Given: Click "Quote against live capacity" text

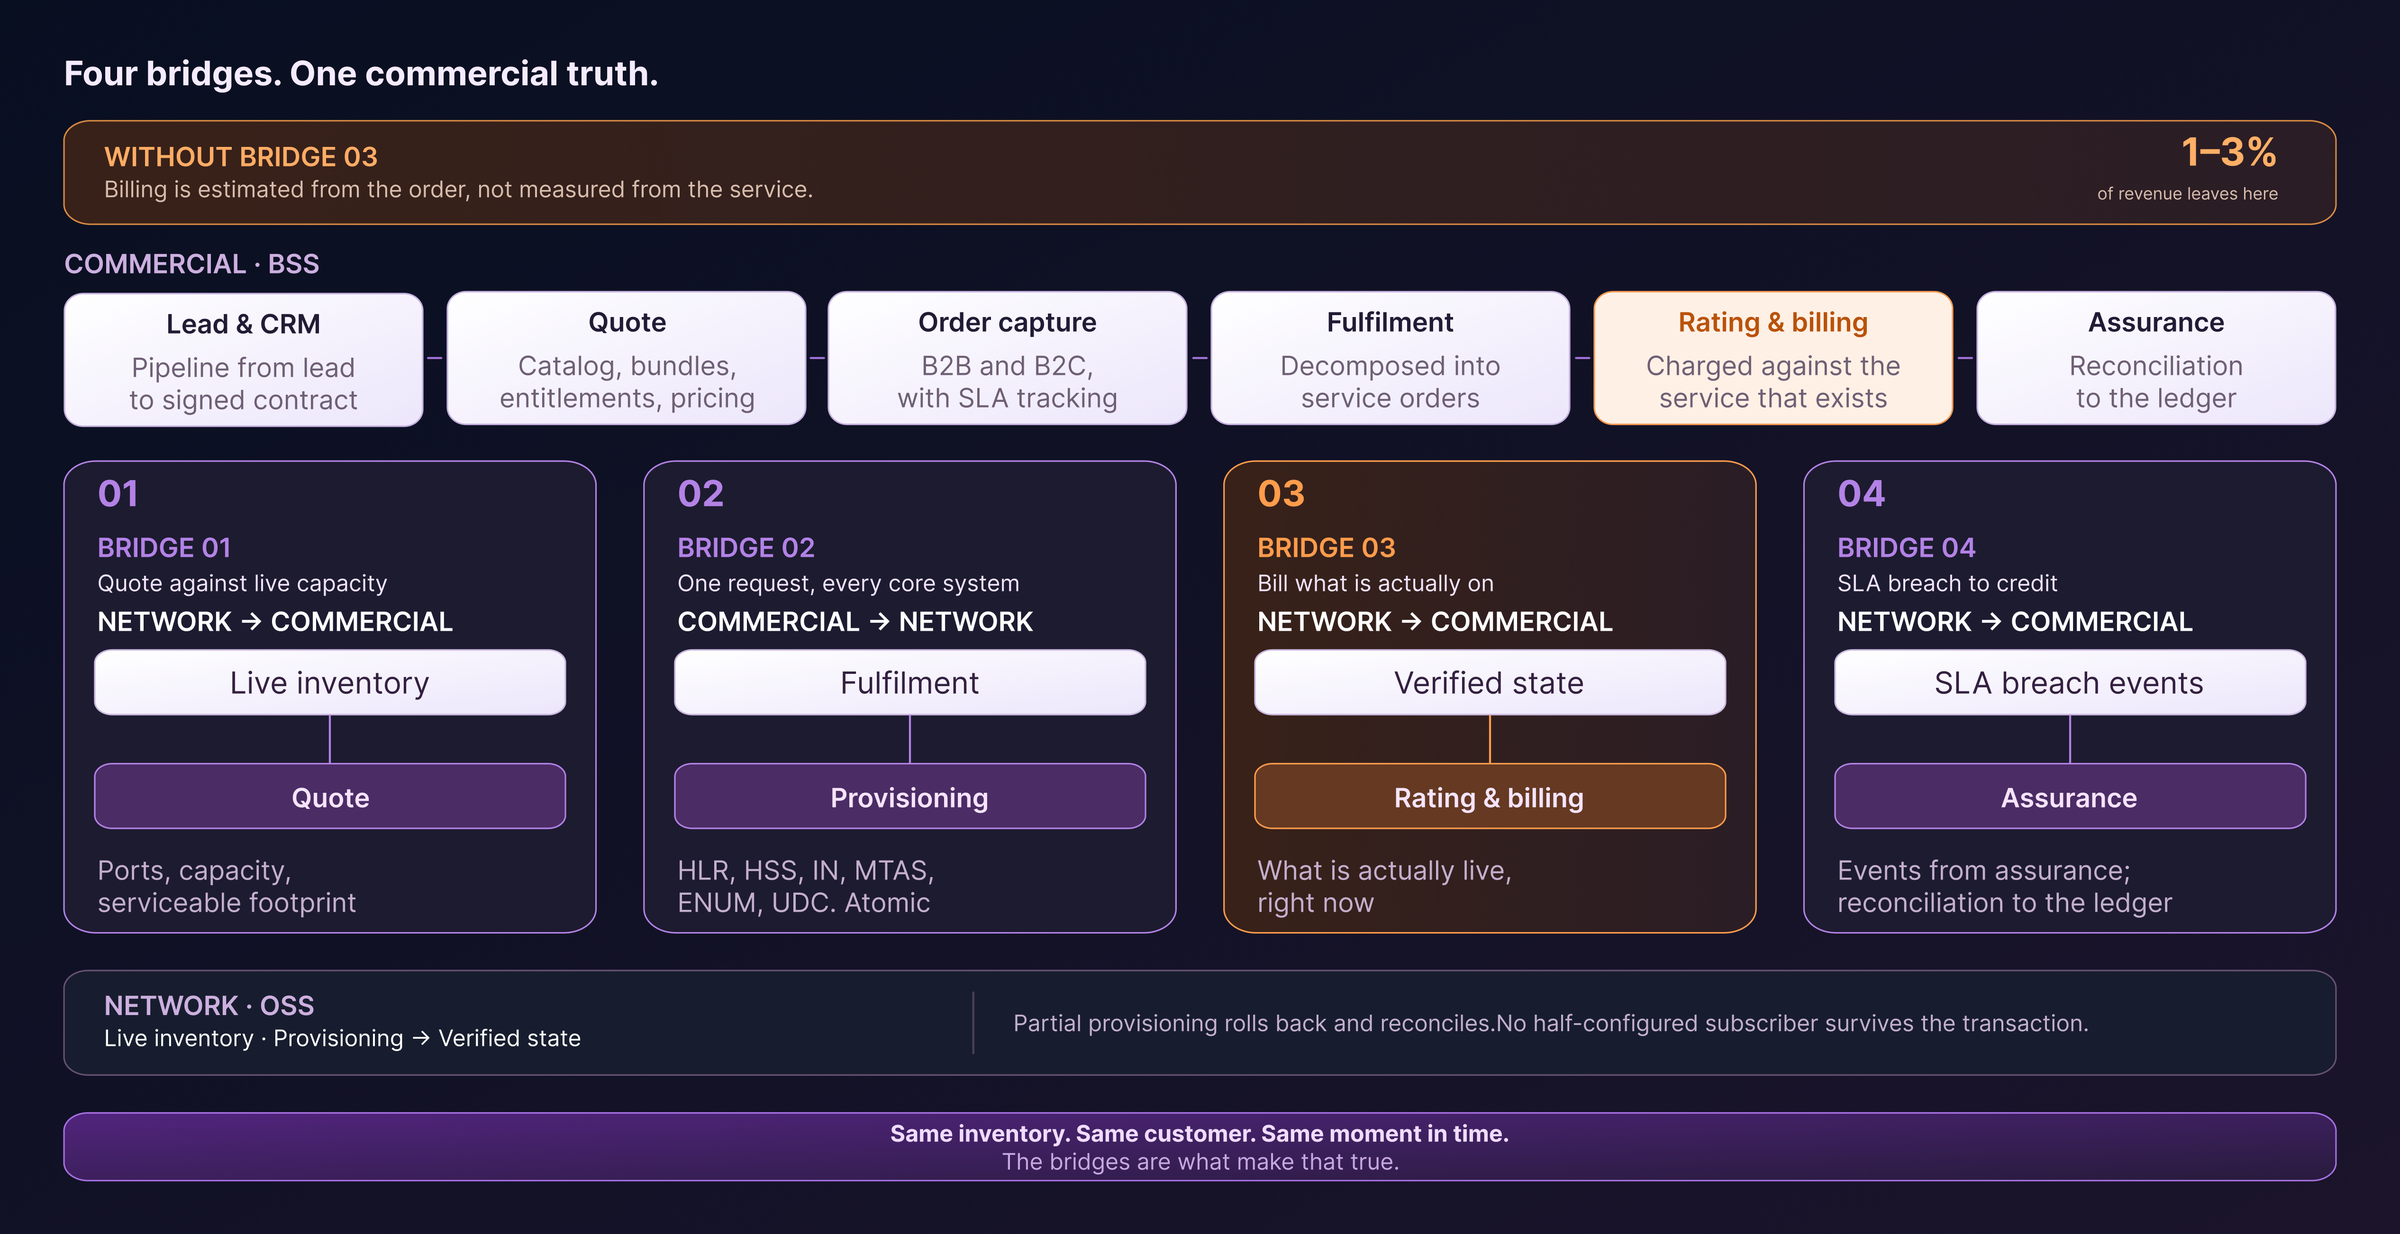Looking at the screenshot, I should coord(242,583).
